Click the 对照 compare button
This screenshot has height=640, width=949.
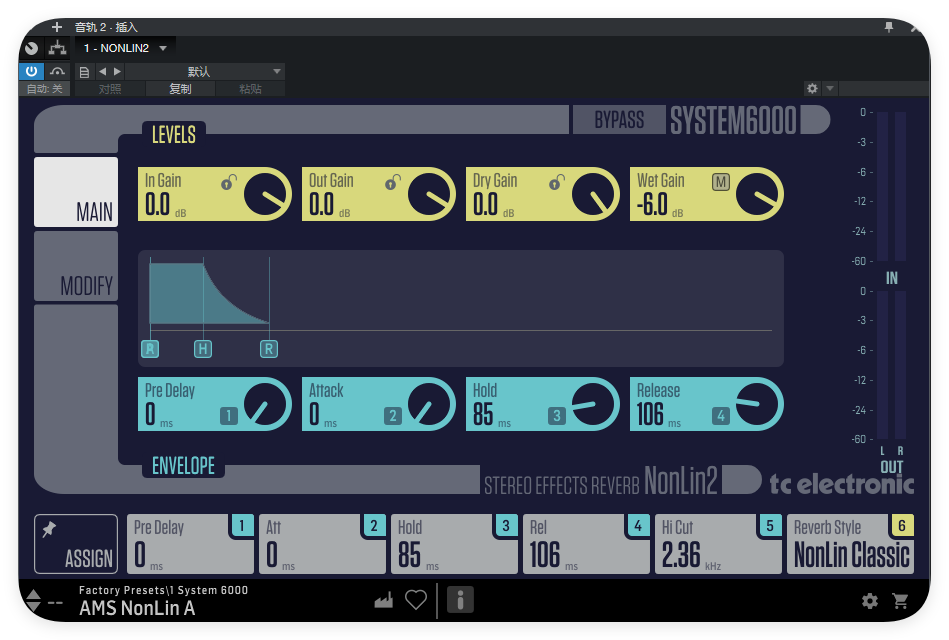(x=110, y=89)
